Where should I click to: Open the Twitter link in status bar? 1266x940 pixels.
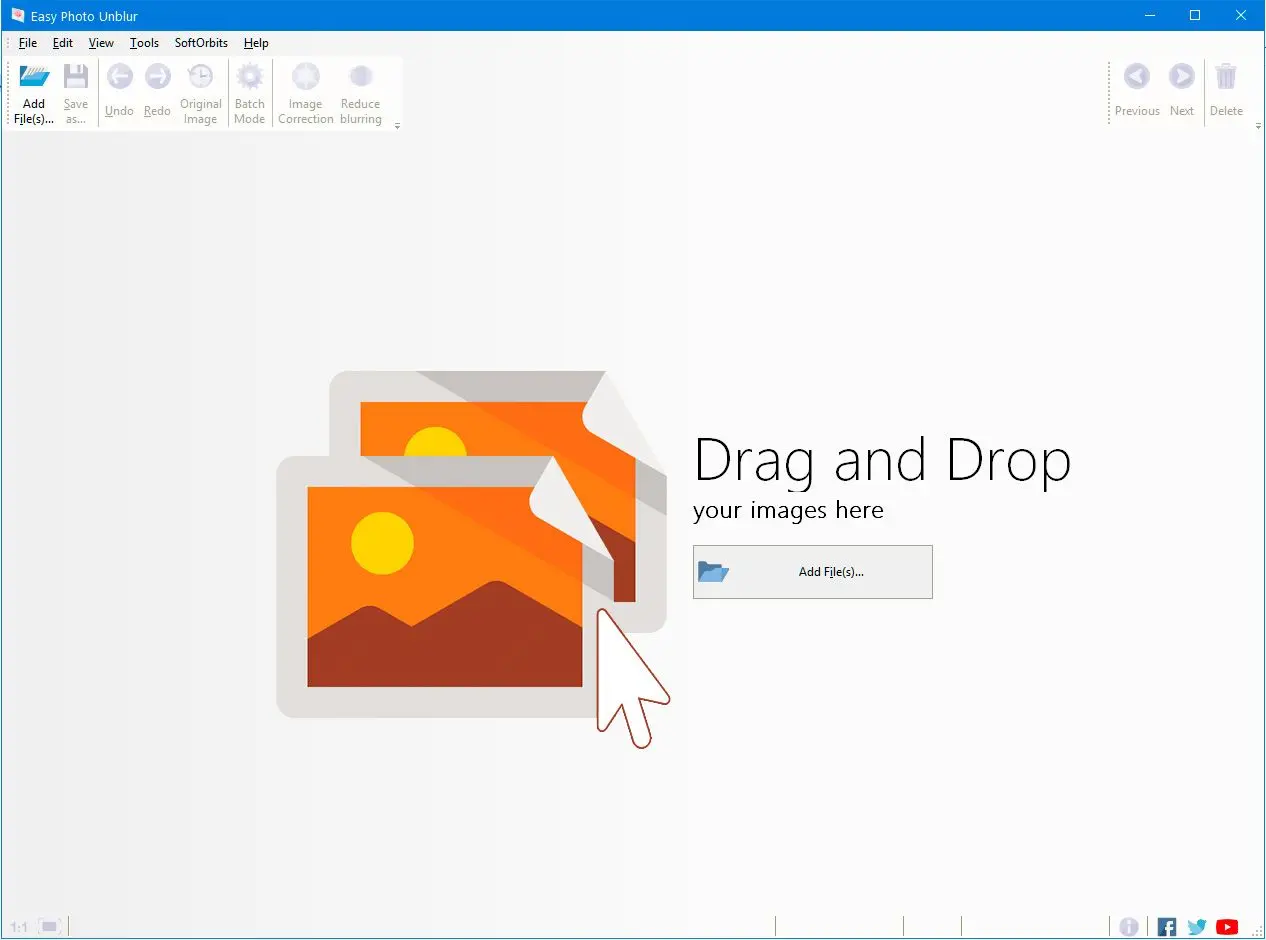pyautogui.click(x=1196, y=927)
